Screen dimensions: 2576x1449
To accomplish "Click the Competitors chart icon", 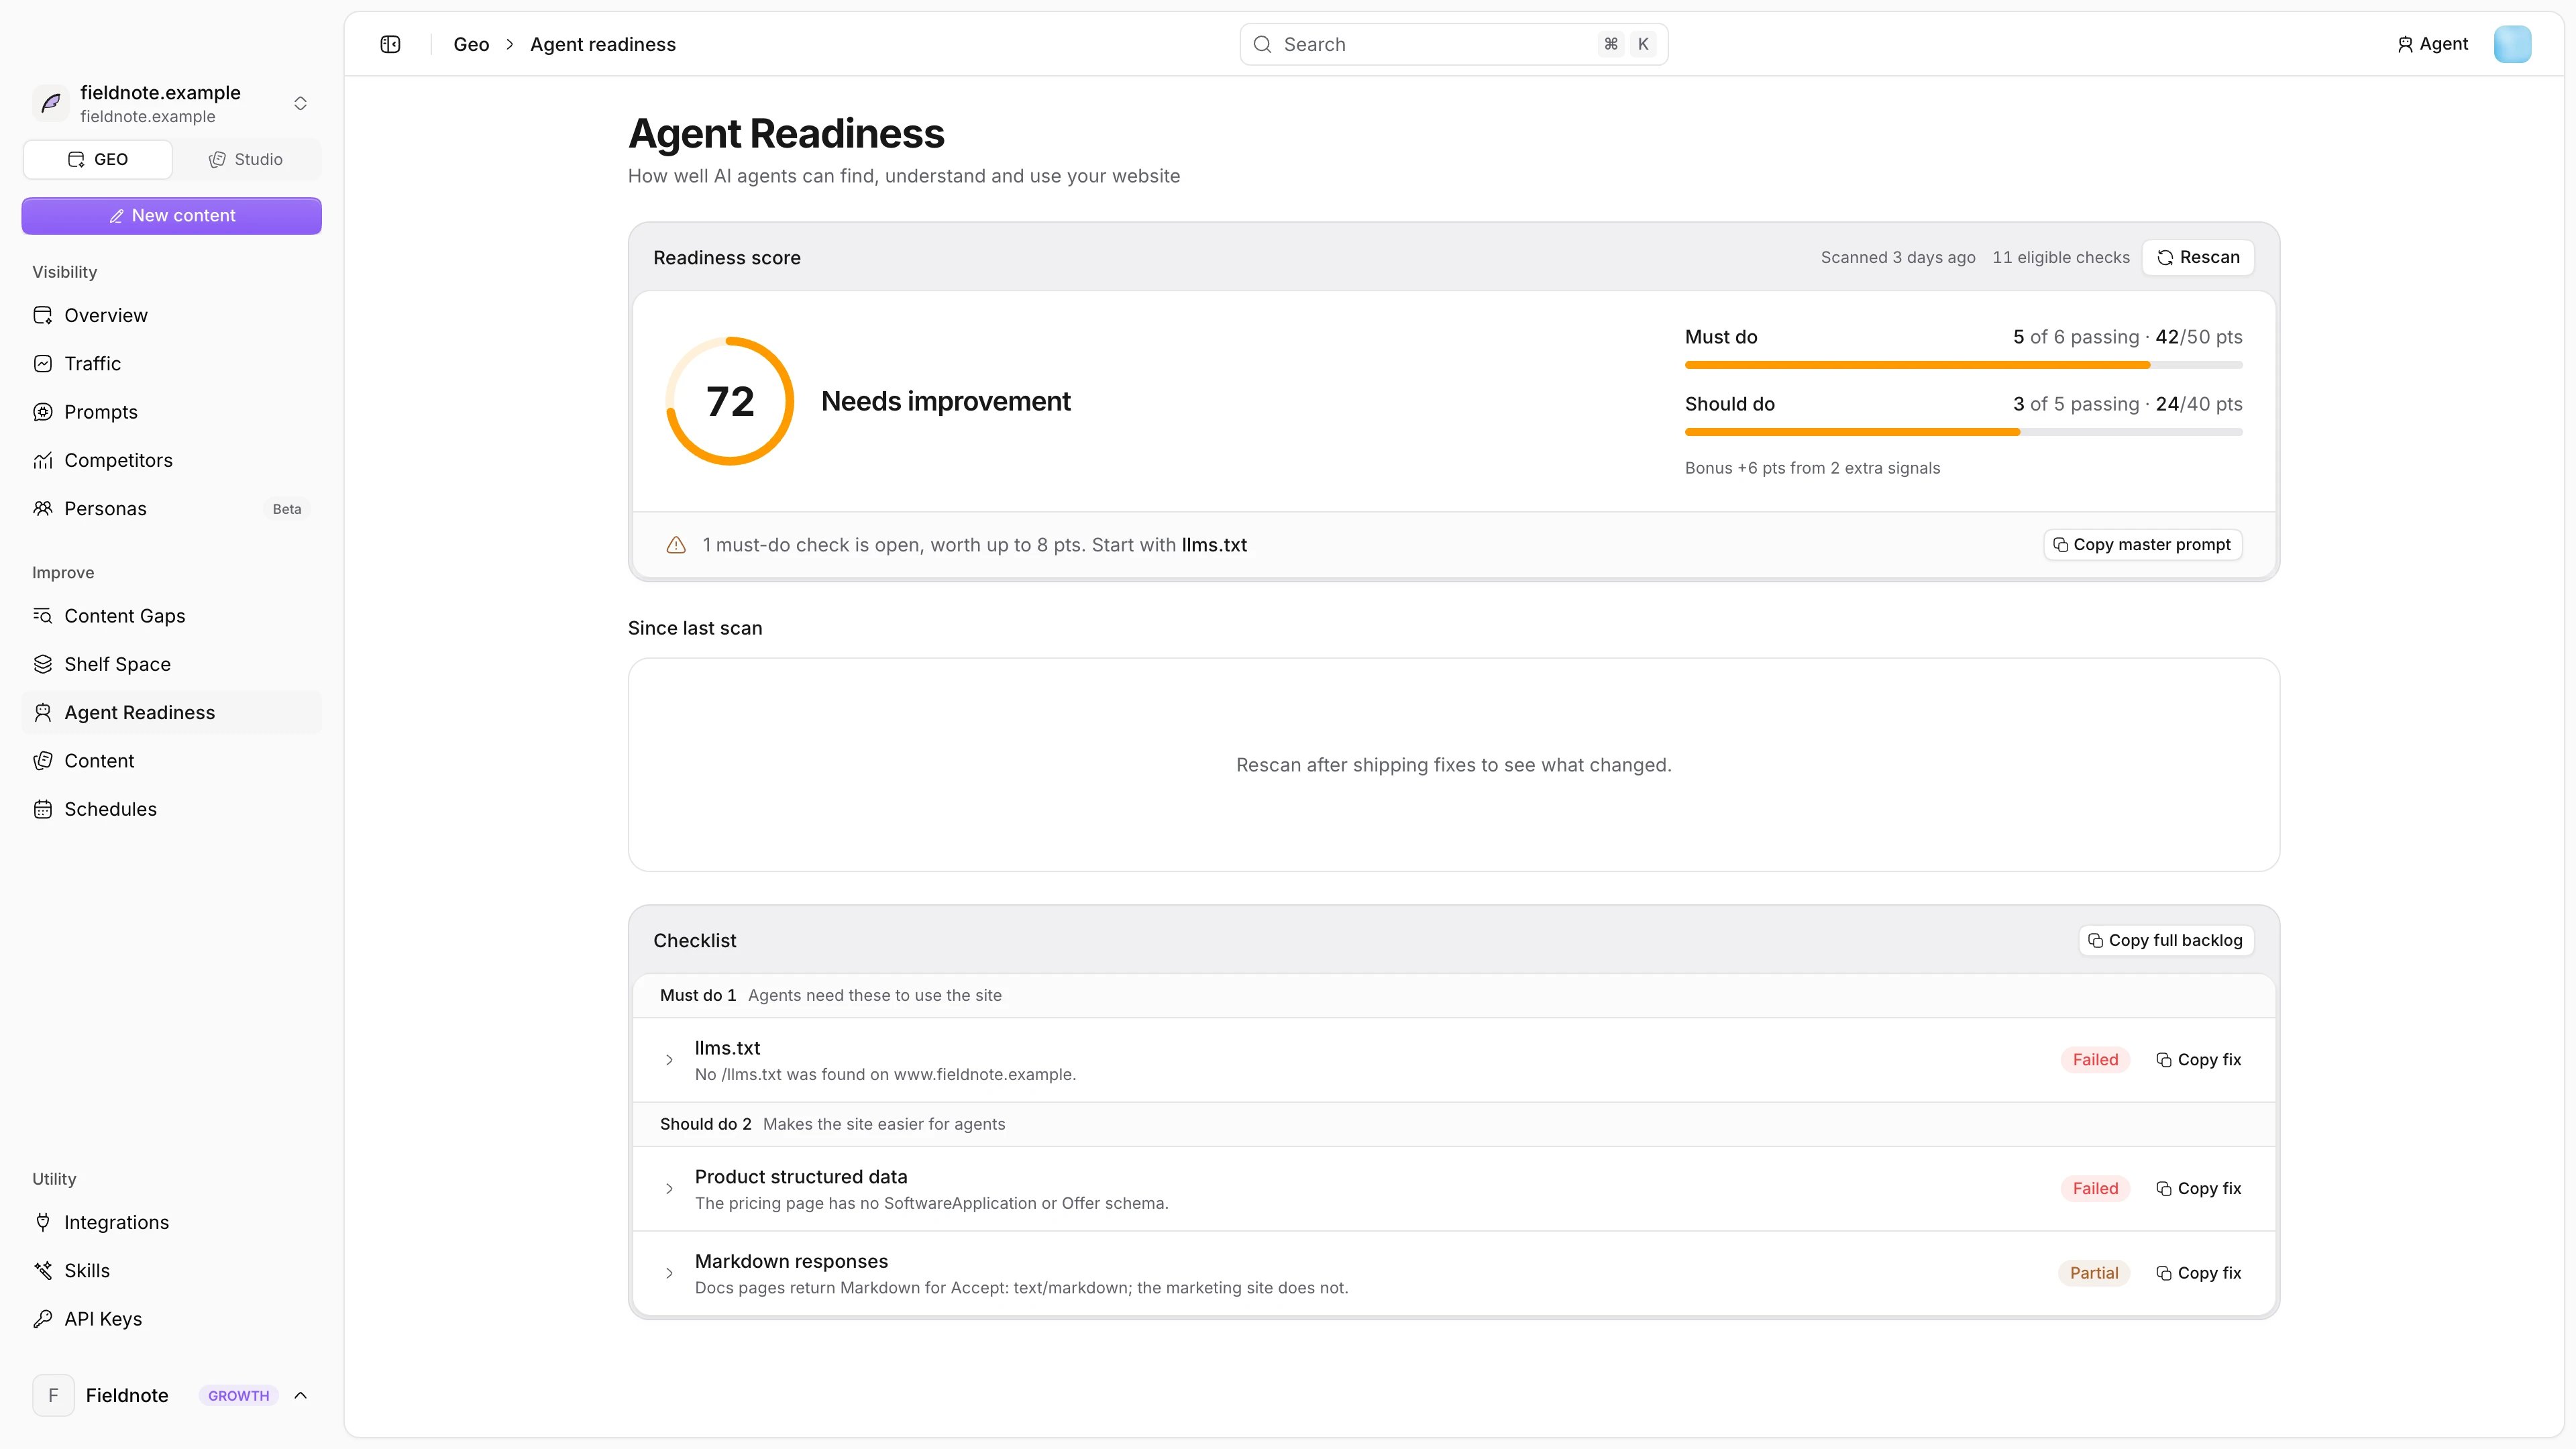I will click(43, 460).
